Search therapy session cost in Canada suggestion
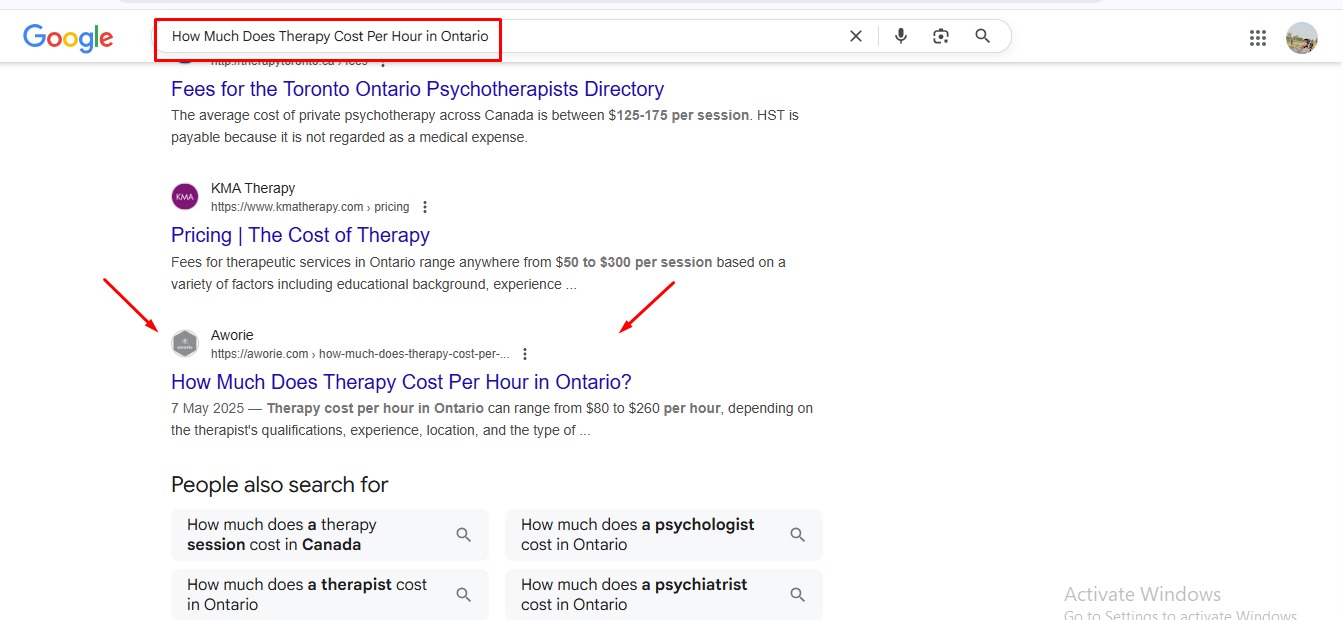Image resolution: width=1343 pixels, height=620 pixels. 329,534
